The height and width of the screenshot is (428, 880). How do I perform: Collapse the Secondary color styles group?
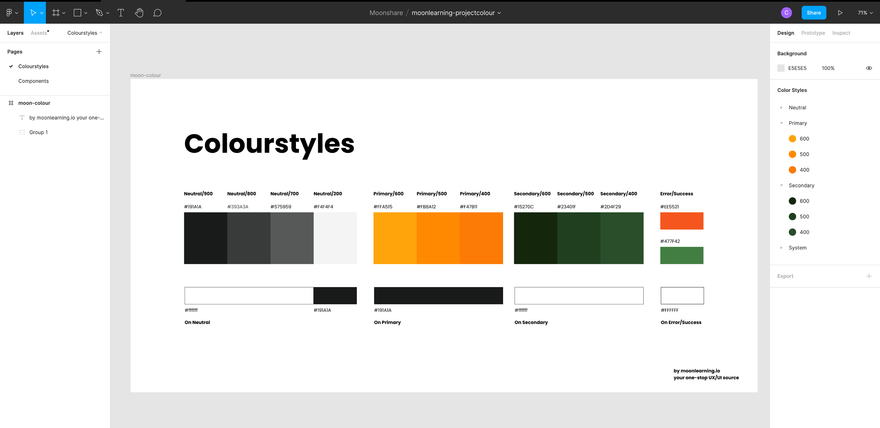tap(781, 185)
